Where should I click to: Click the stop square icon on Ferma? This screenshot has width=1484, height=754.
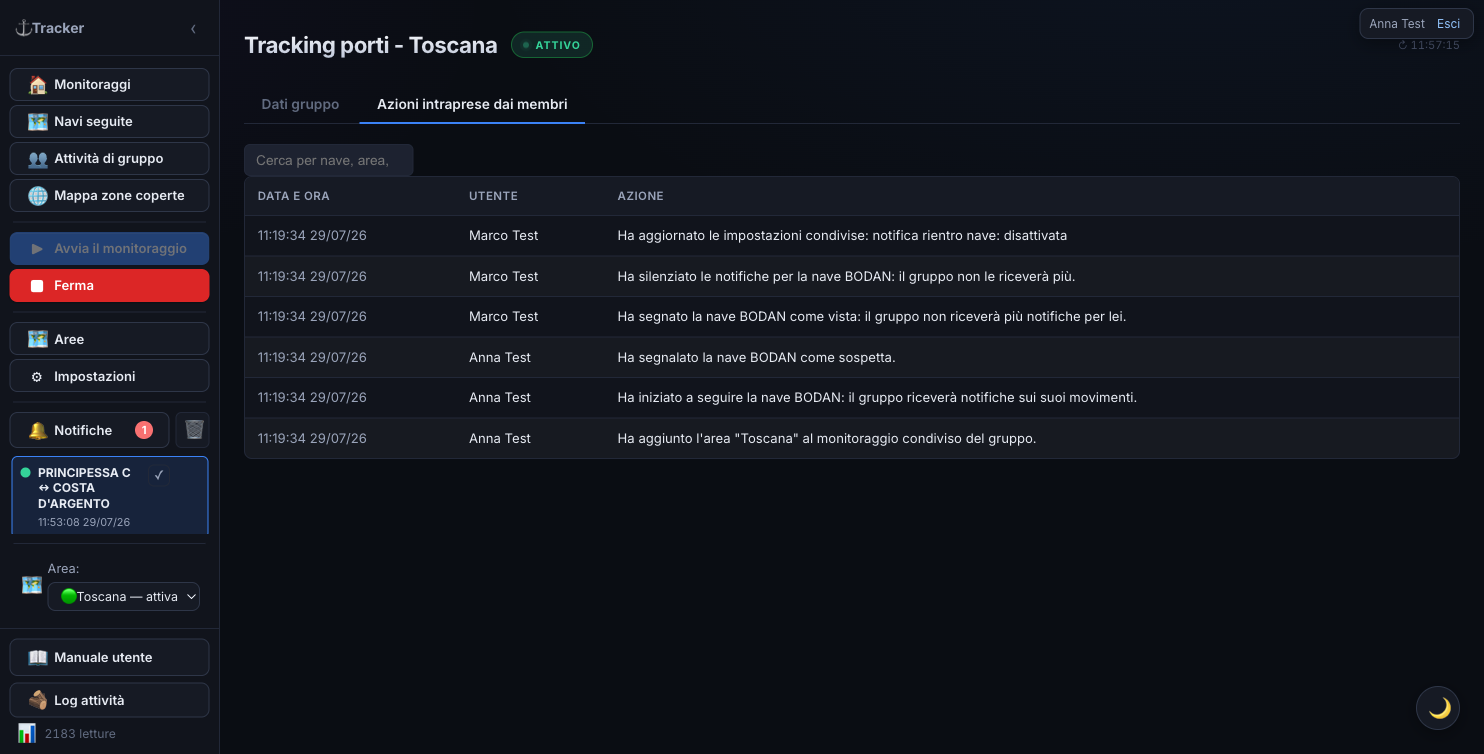[x=37, y=286]
